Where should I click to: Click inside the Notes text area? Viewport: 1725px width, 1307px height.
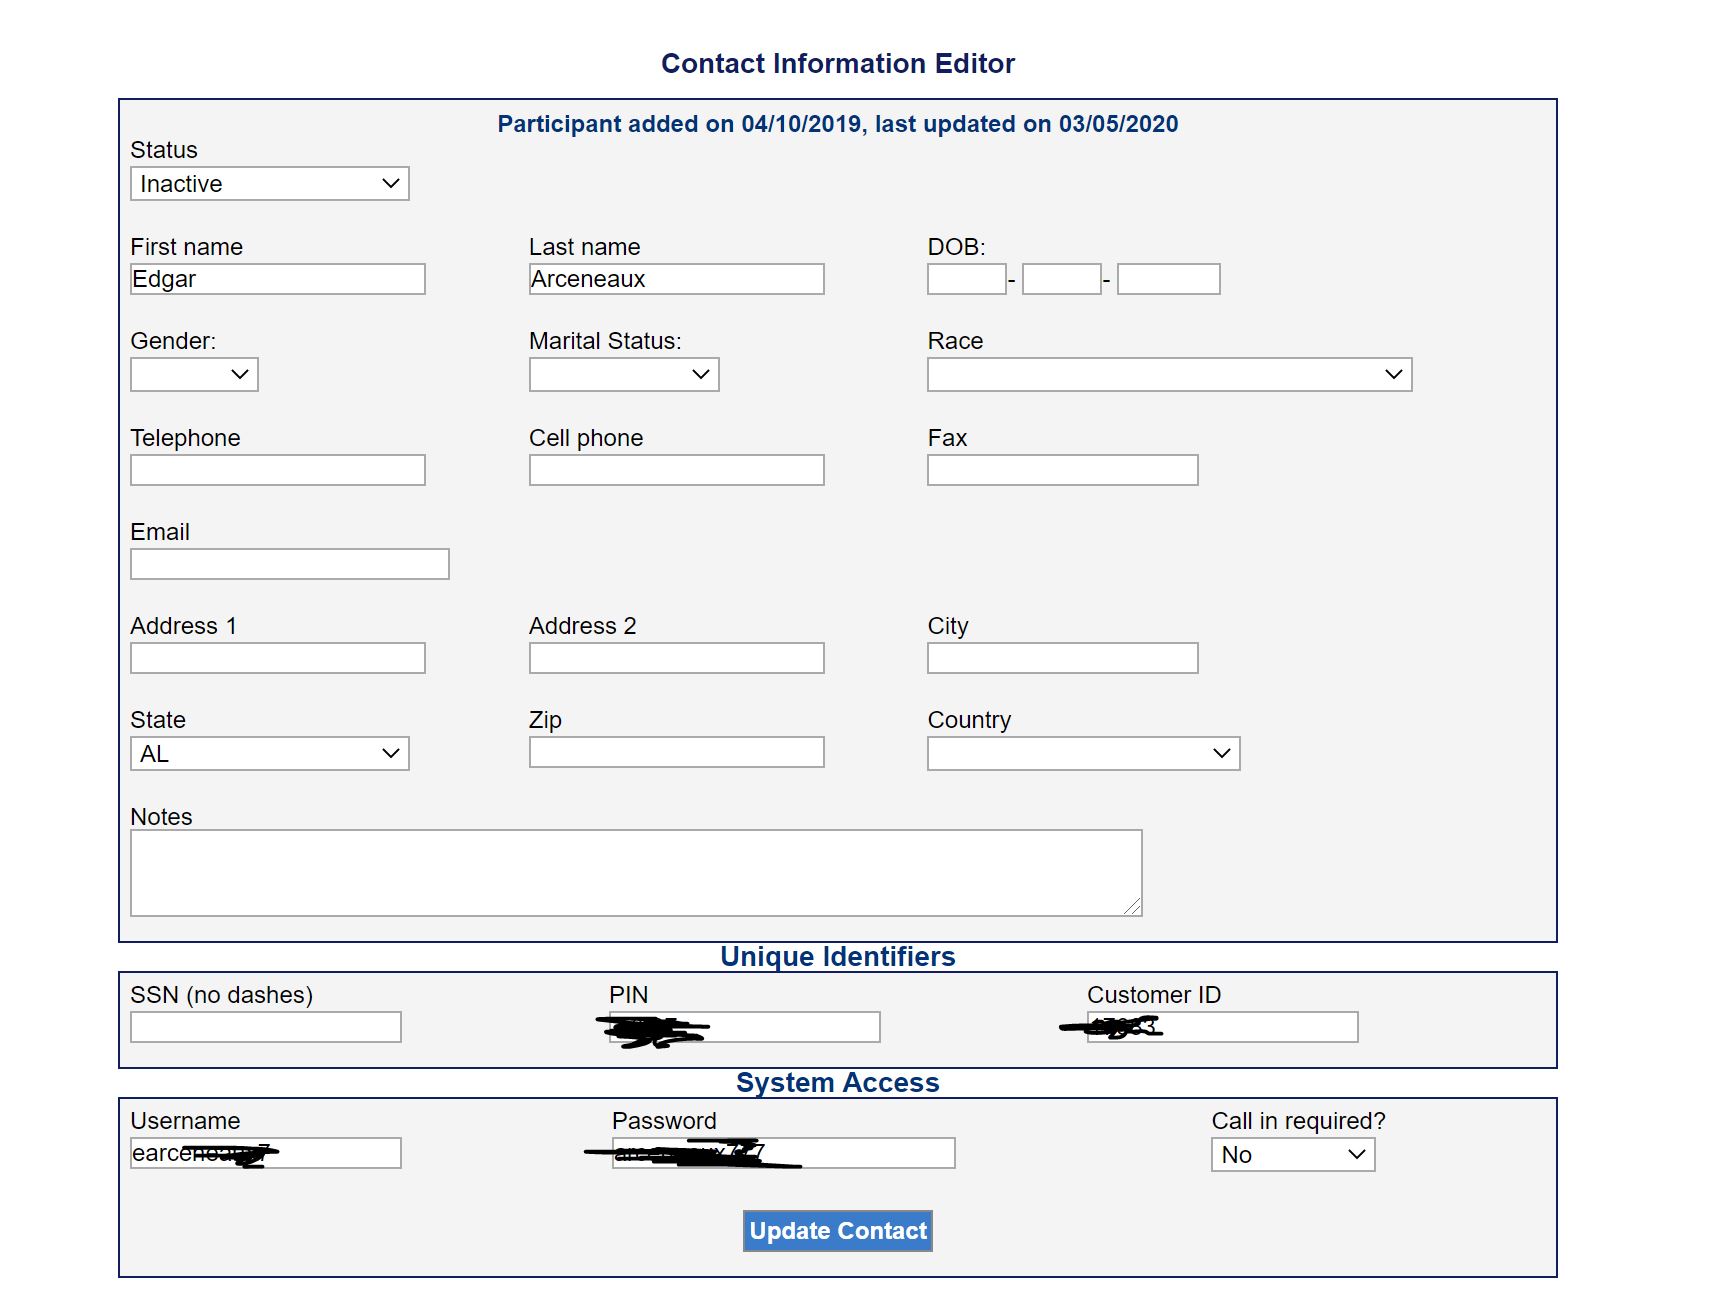pyautogui.click(x=635, y=872)
